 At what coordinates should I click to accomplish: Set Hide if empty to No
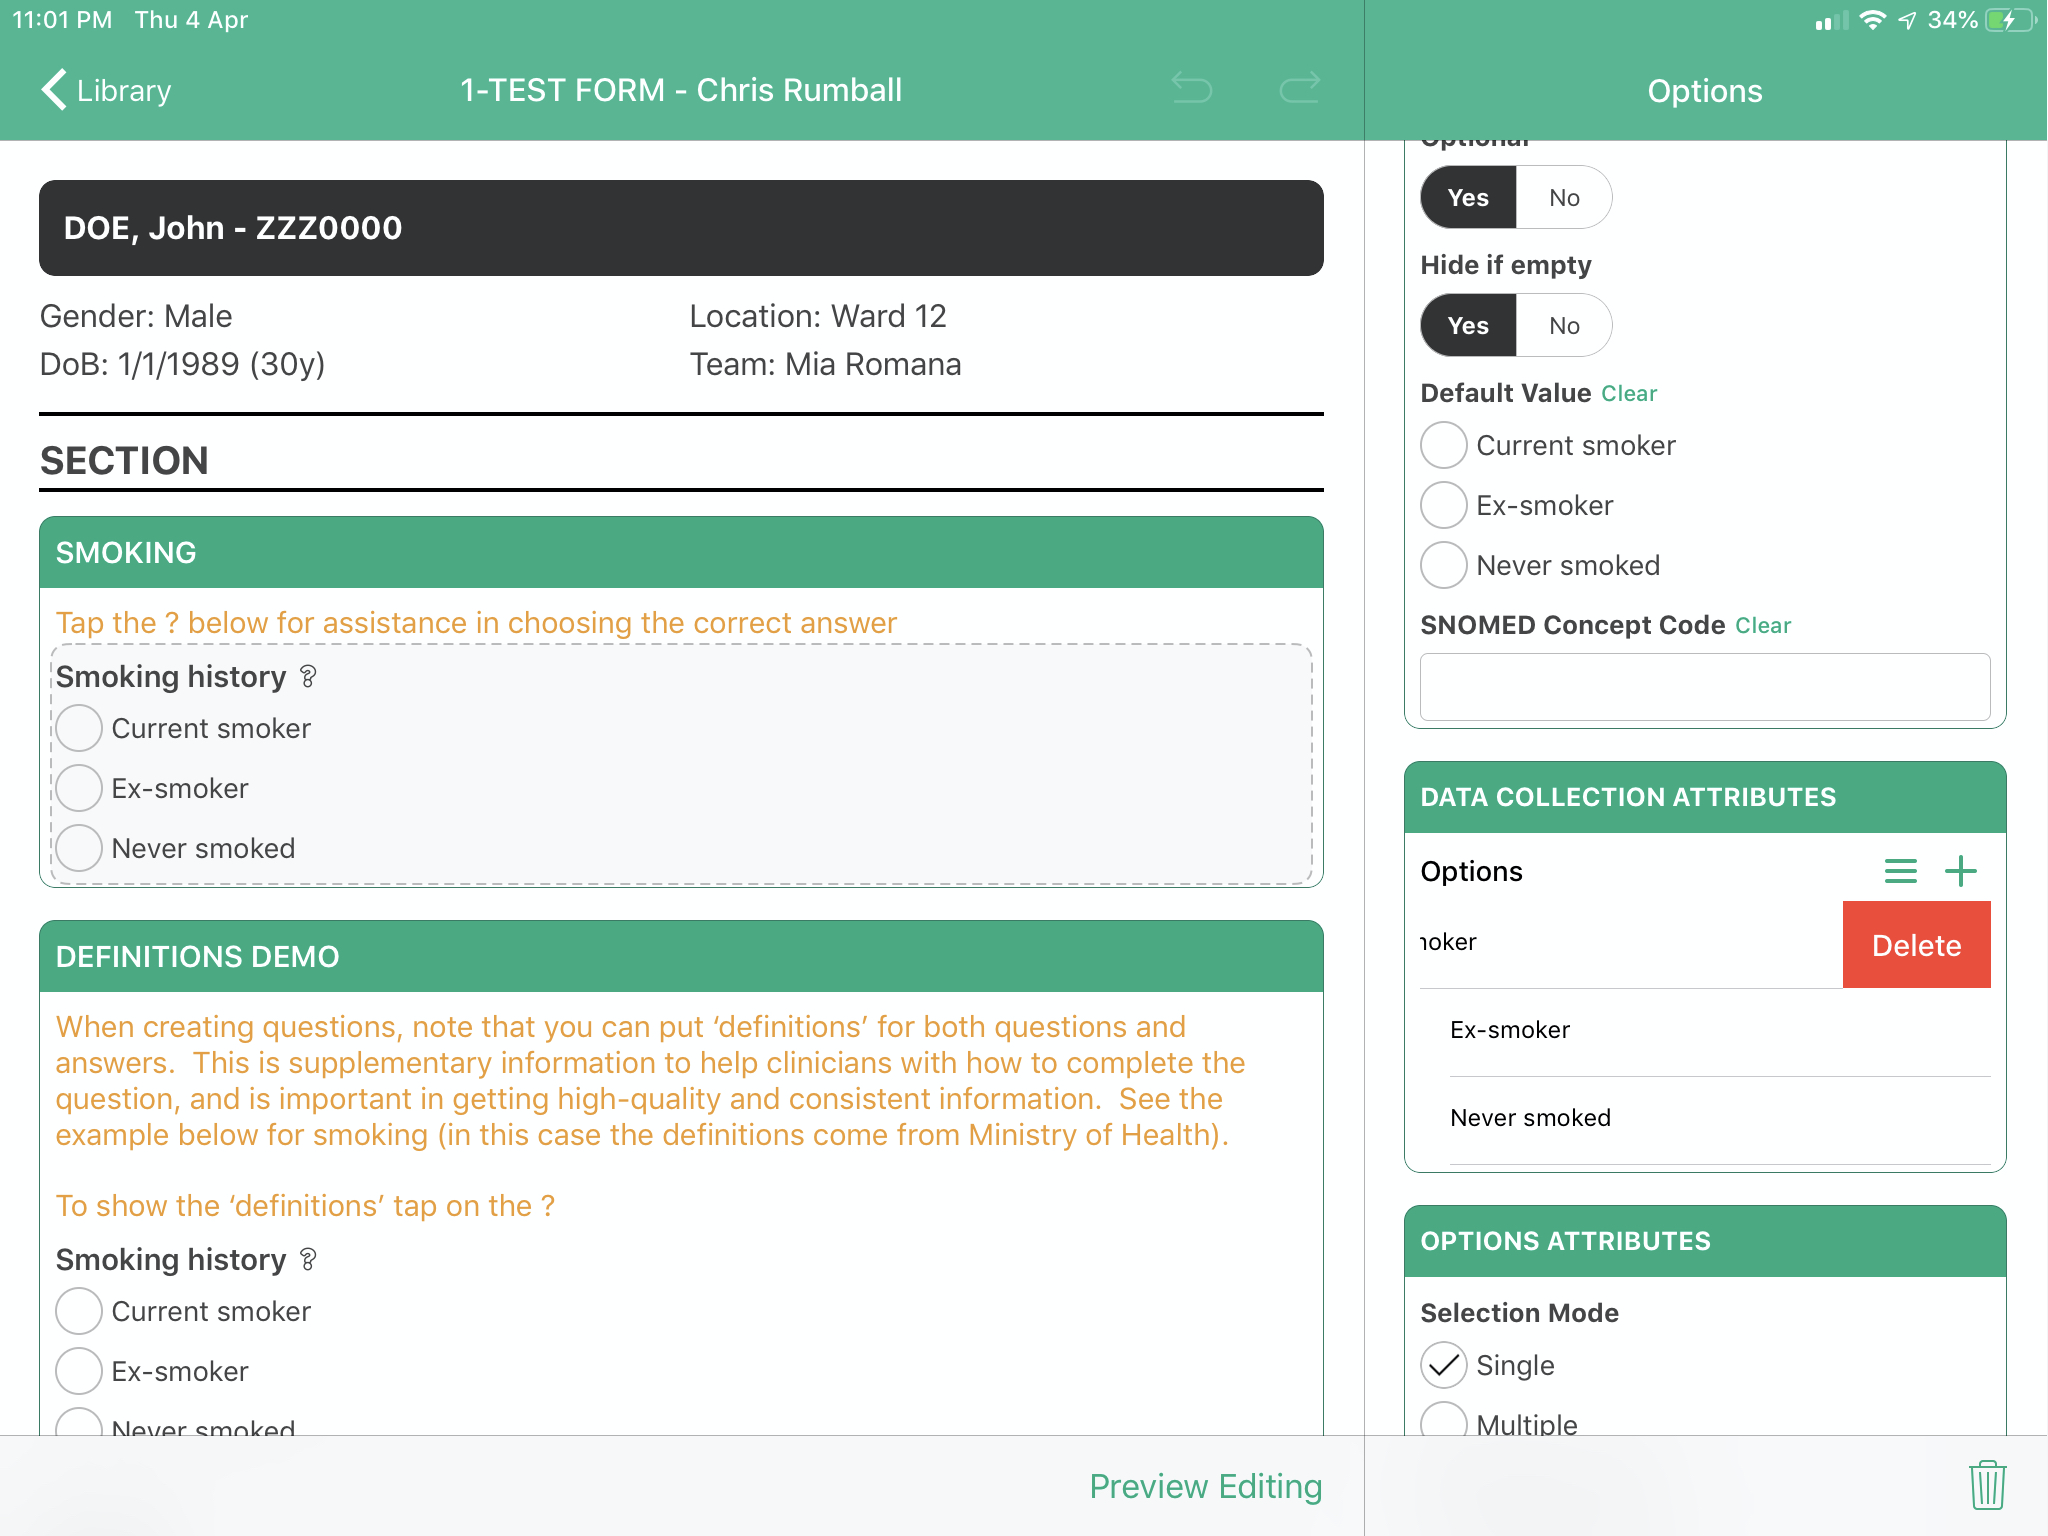(1563, 326)
